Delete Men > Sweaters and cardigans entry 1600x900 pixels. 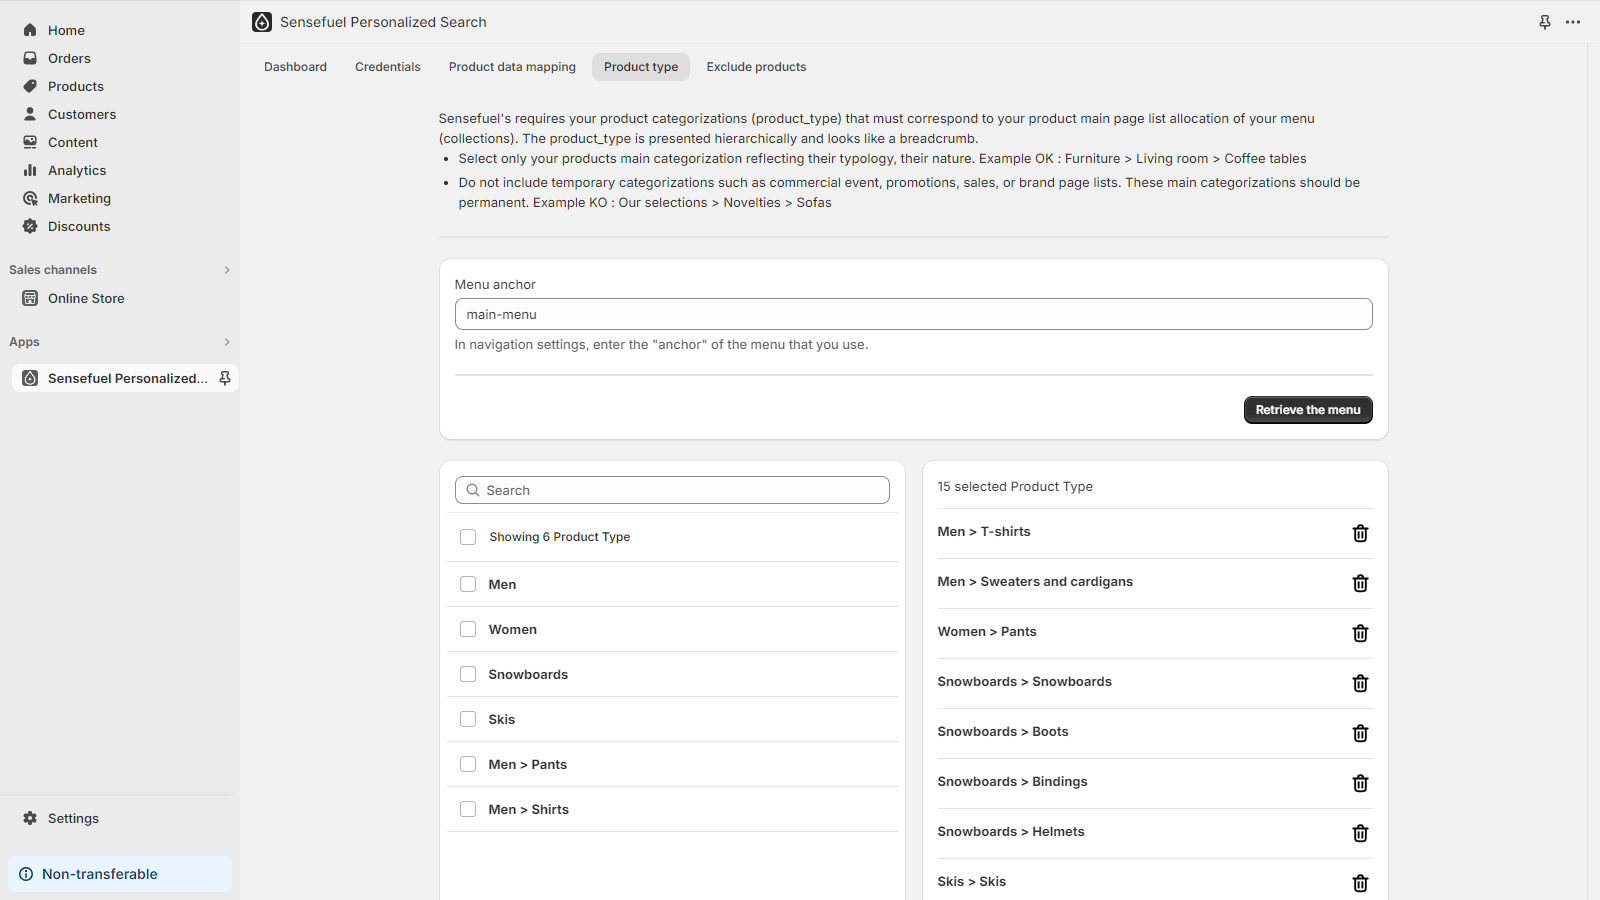1360,583
